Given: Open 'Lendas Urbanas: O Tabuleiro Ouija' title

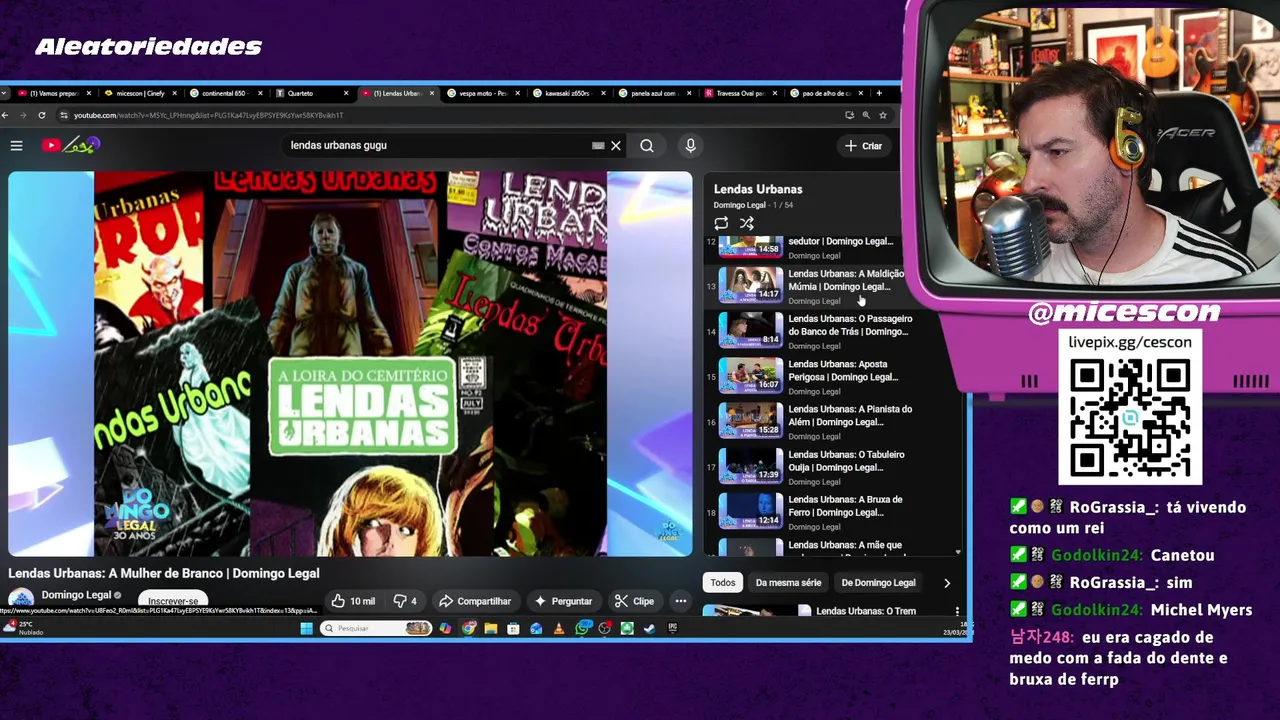Looking at the screenshot, I should [846, 461].
